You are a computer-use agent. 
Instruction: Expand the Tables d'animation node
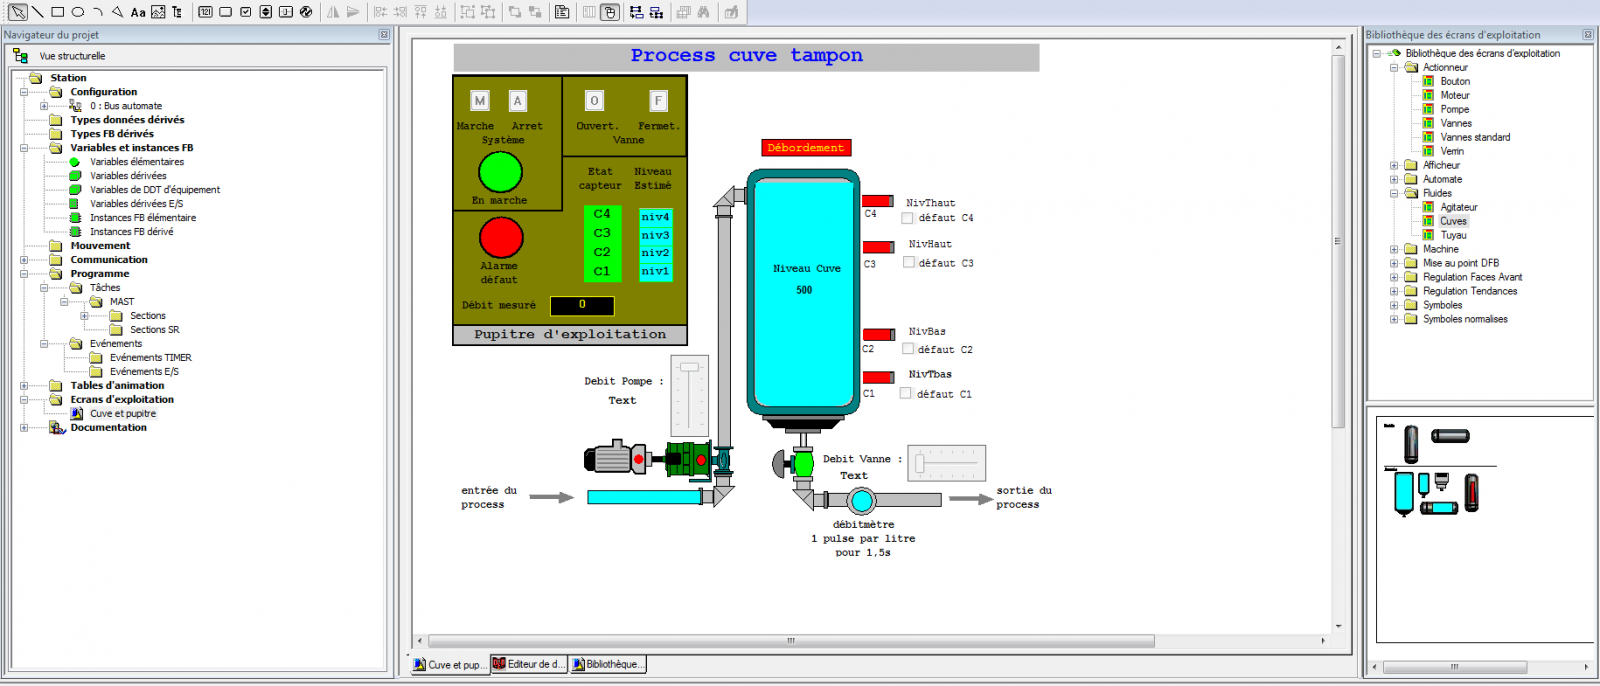pyautogui.click(x=24, y=386)
